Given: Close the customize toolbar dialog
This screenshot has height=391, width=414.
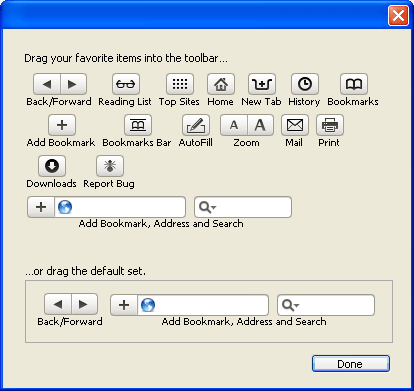Looking at the screenshot, I should tap(398, 15).
